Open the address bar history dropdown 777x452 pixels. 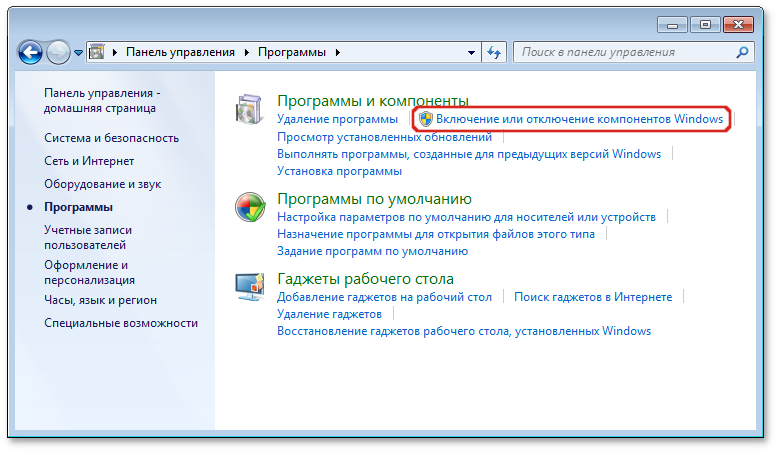(471, 53)
